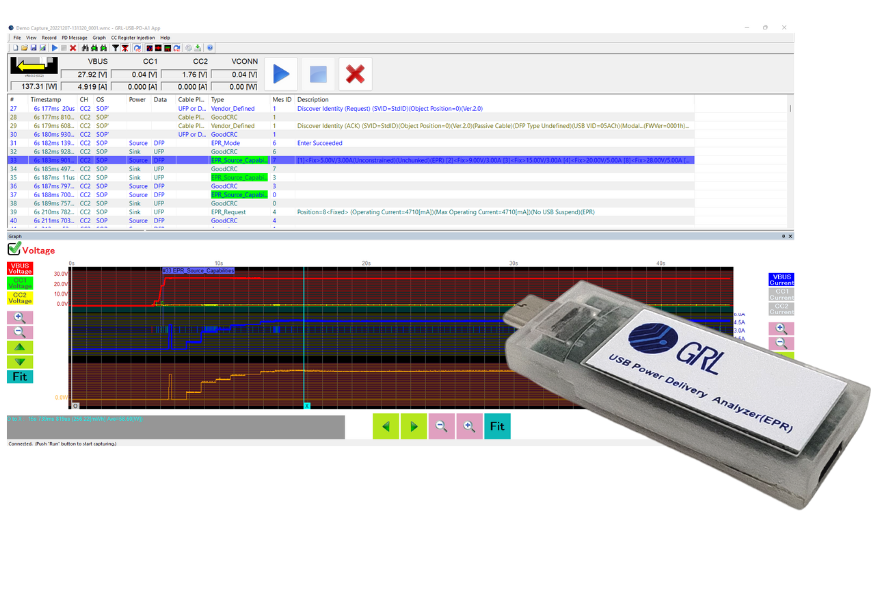Image resolution: width=875 pixels, height=600 pixels.
Task: Open the PD Message menu
Action: (x=74, y=38)
